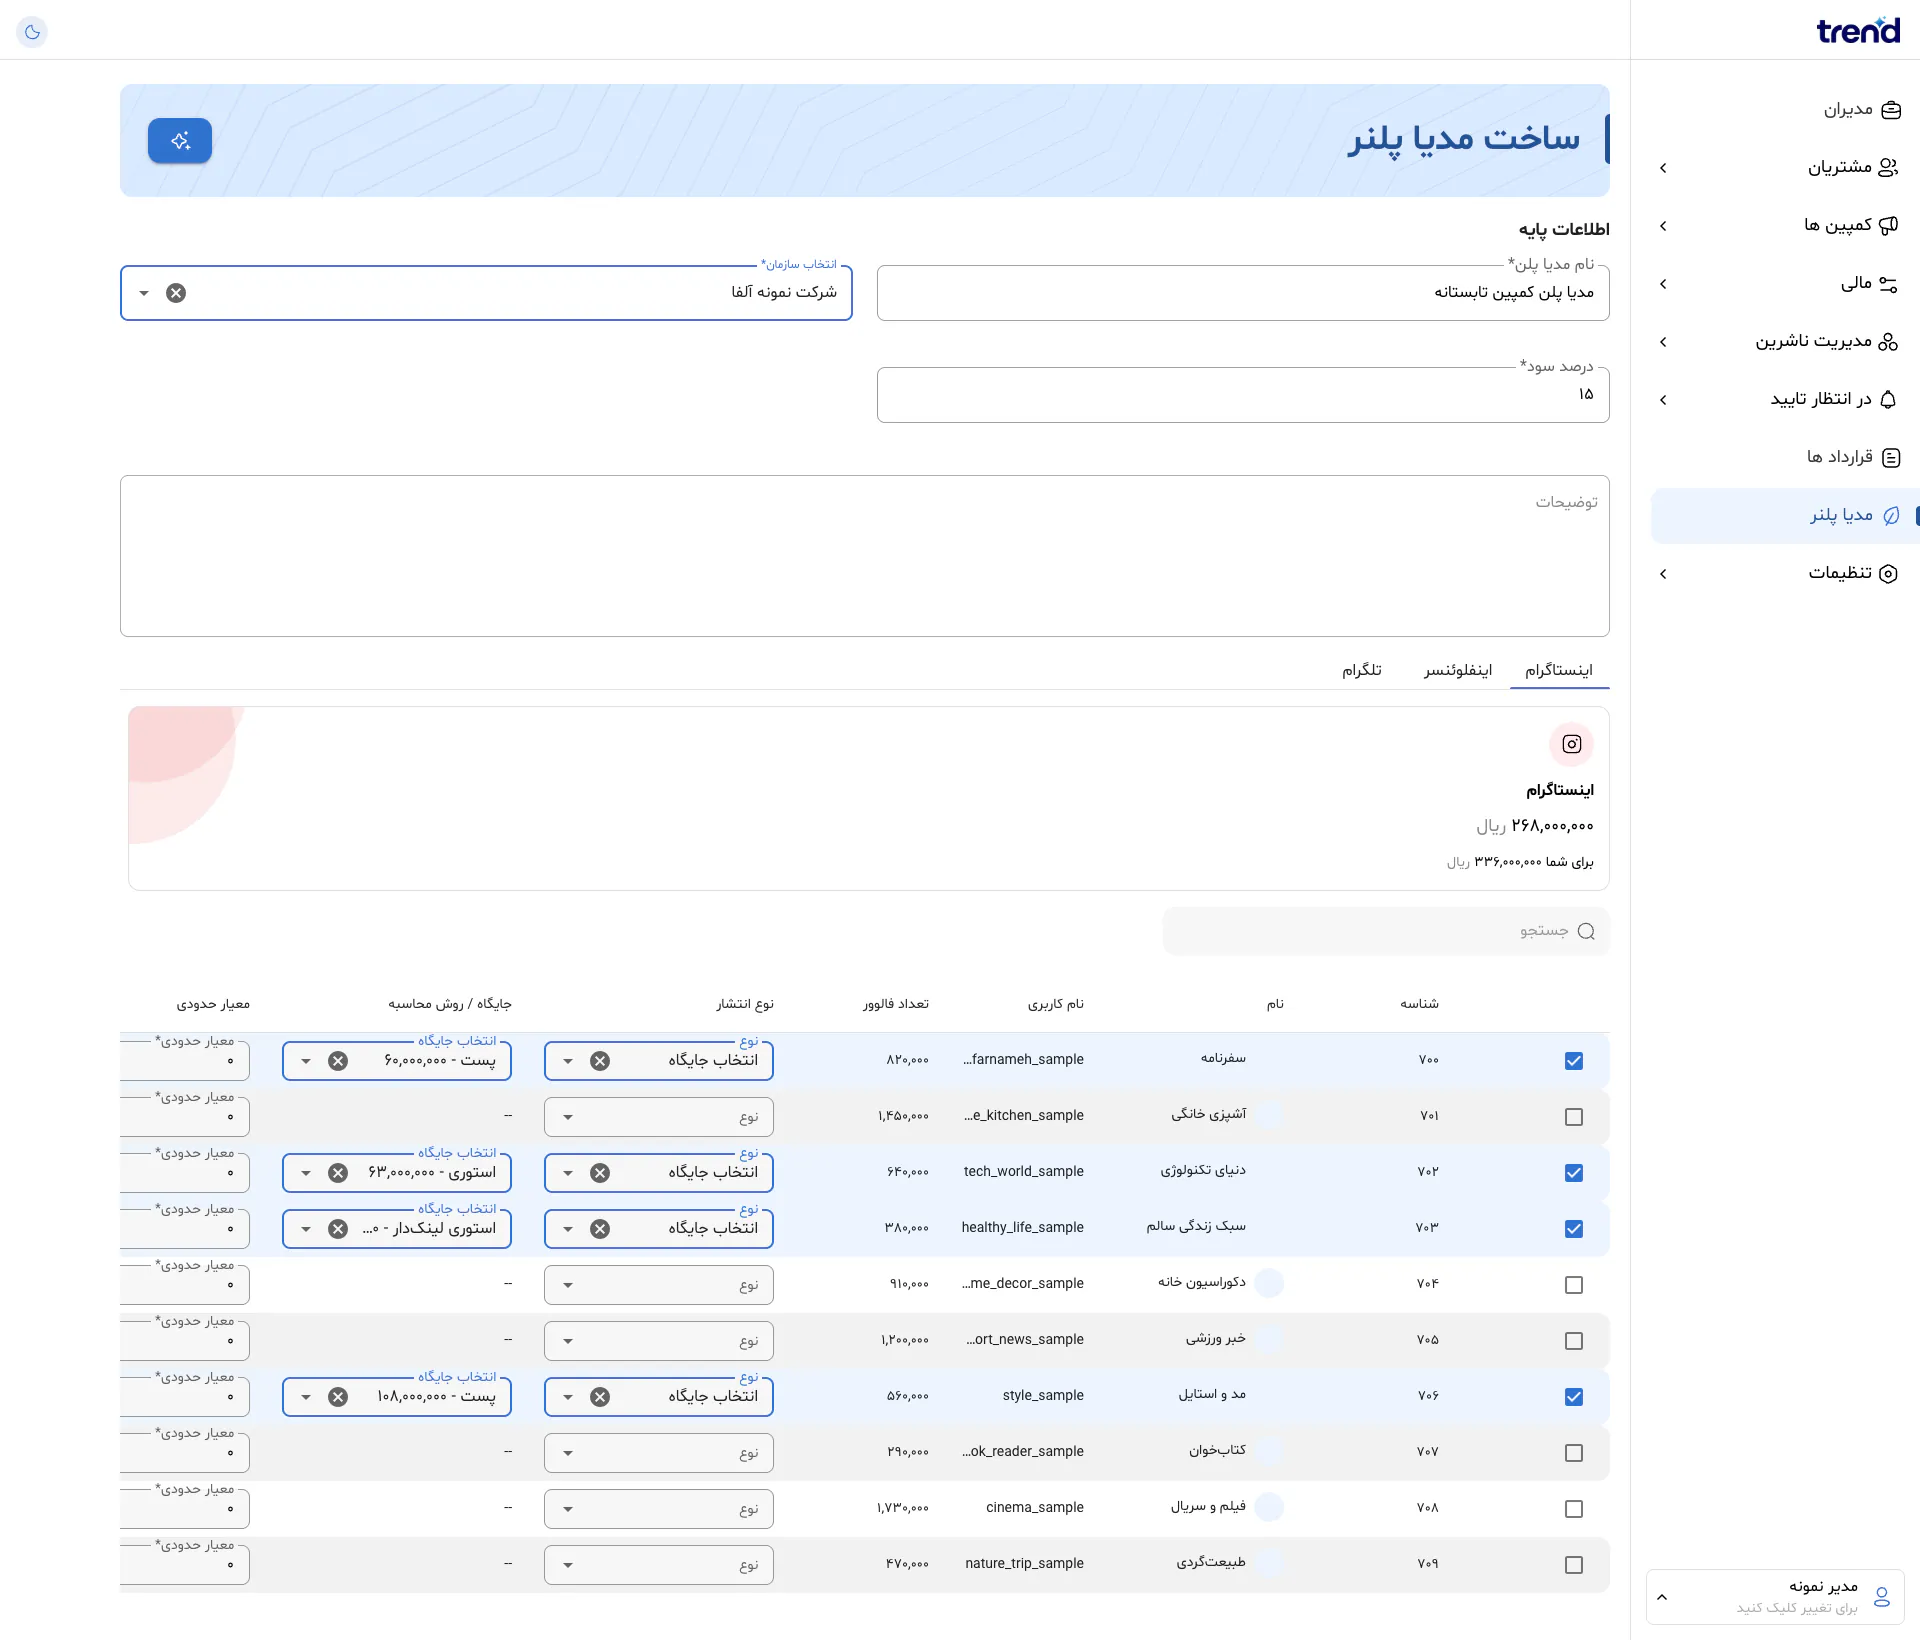
Task: Click the معیار حدودی field in the سفرنامه row
Action: [x=185, y=1061]
